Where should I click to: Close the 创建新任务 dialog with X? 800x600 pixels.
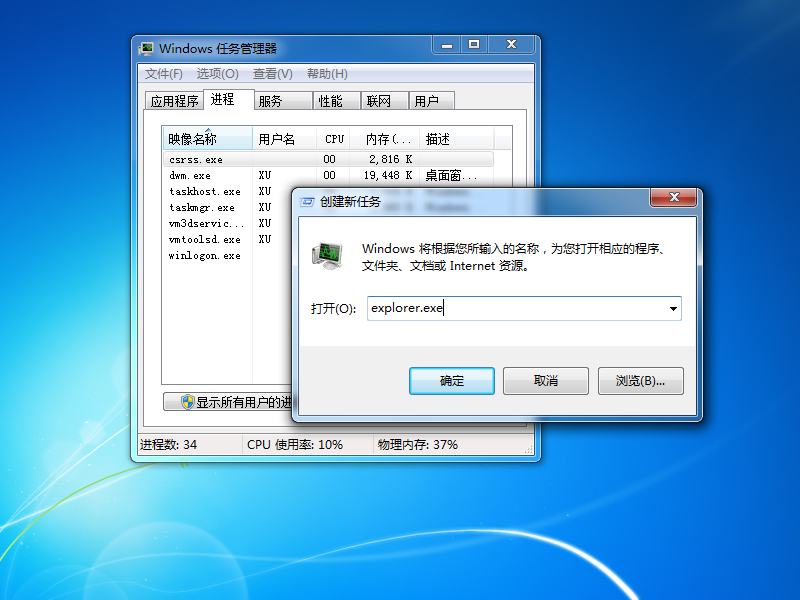[x=673, y=197]
